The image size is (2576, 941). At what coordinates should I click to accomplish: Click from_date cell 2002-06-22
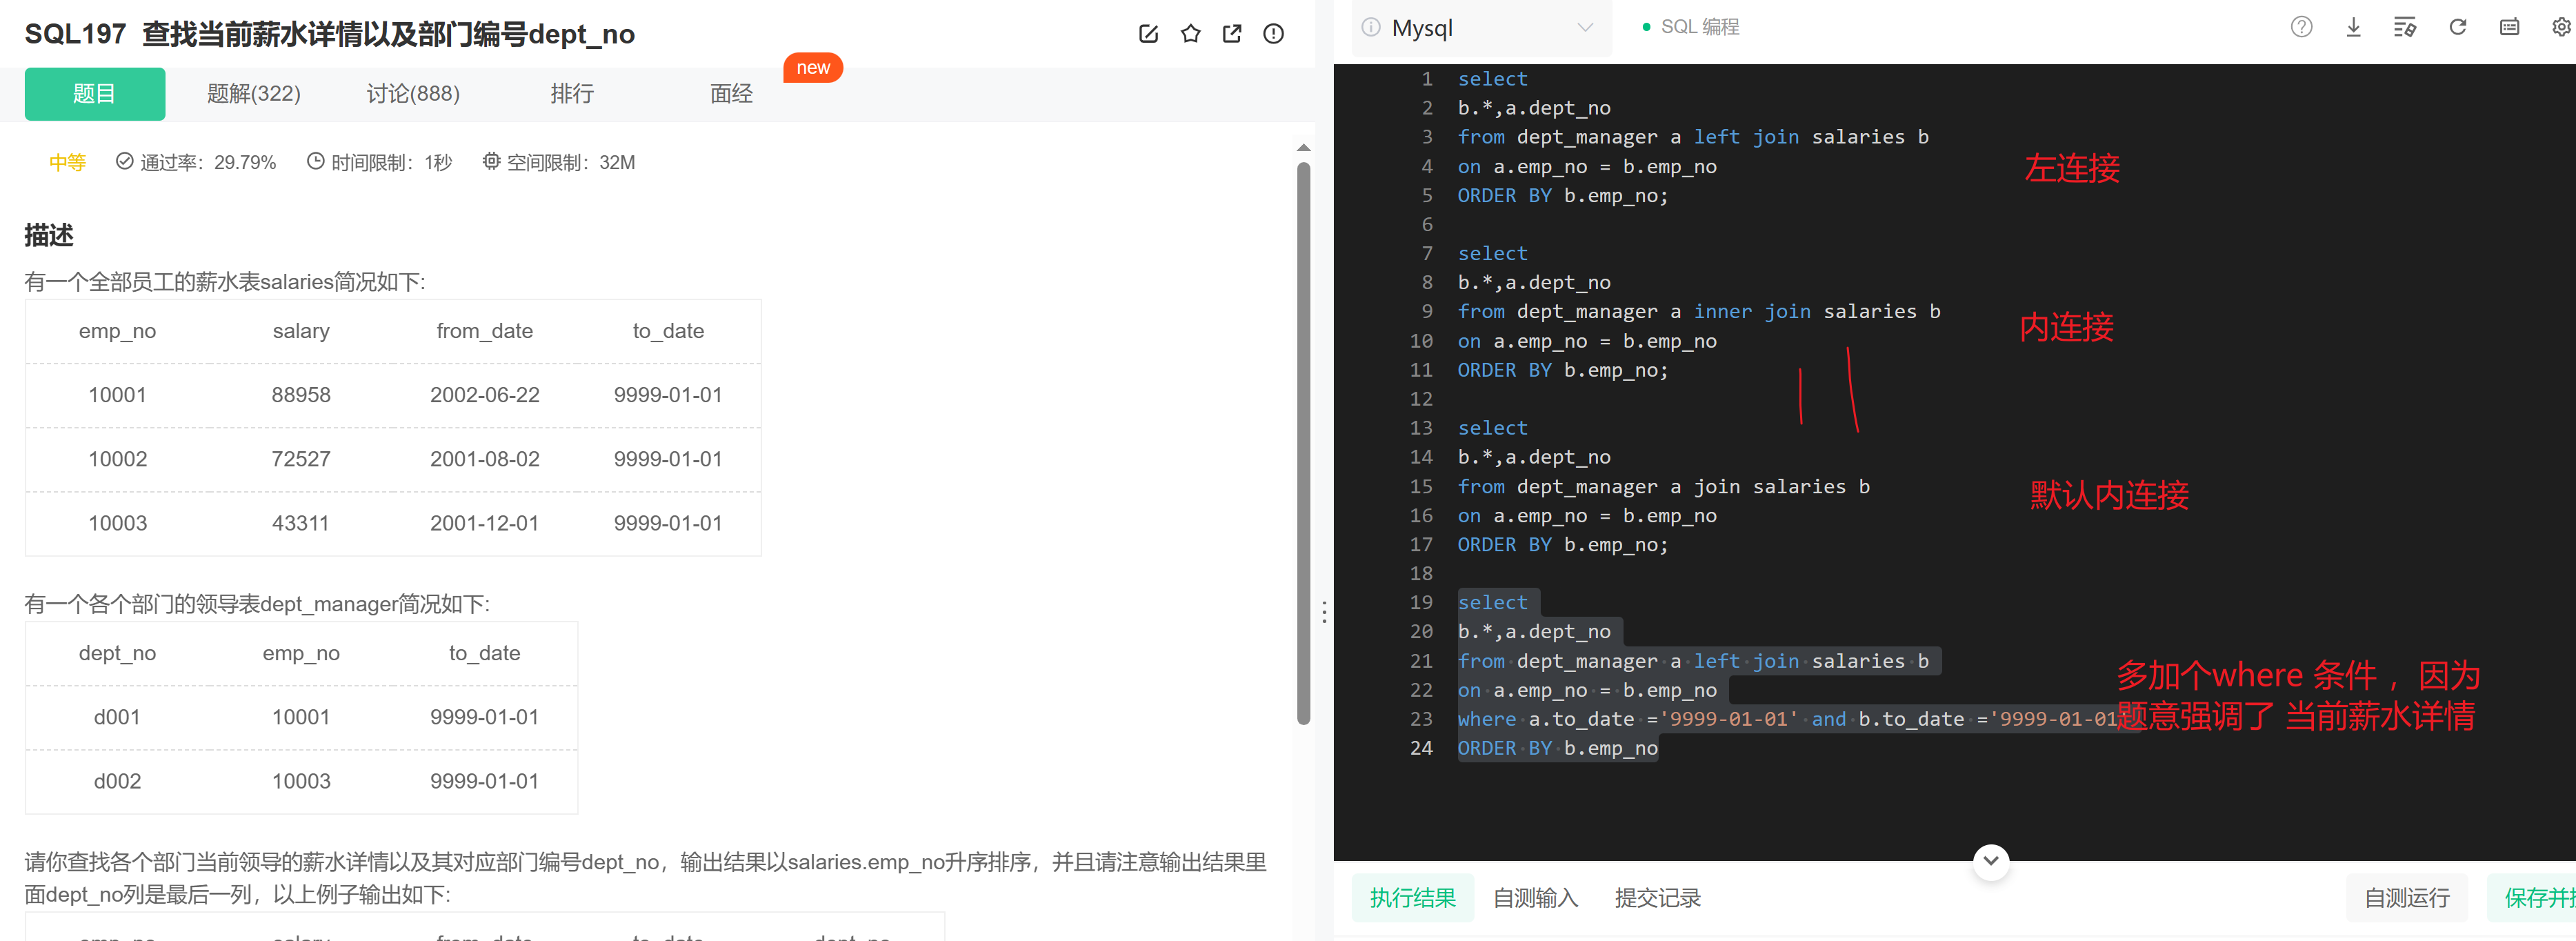[x=485, y=395]
